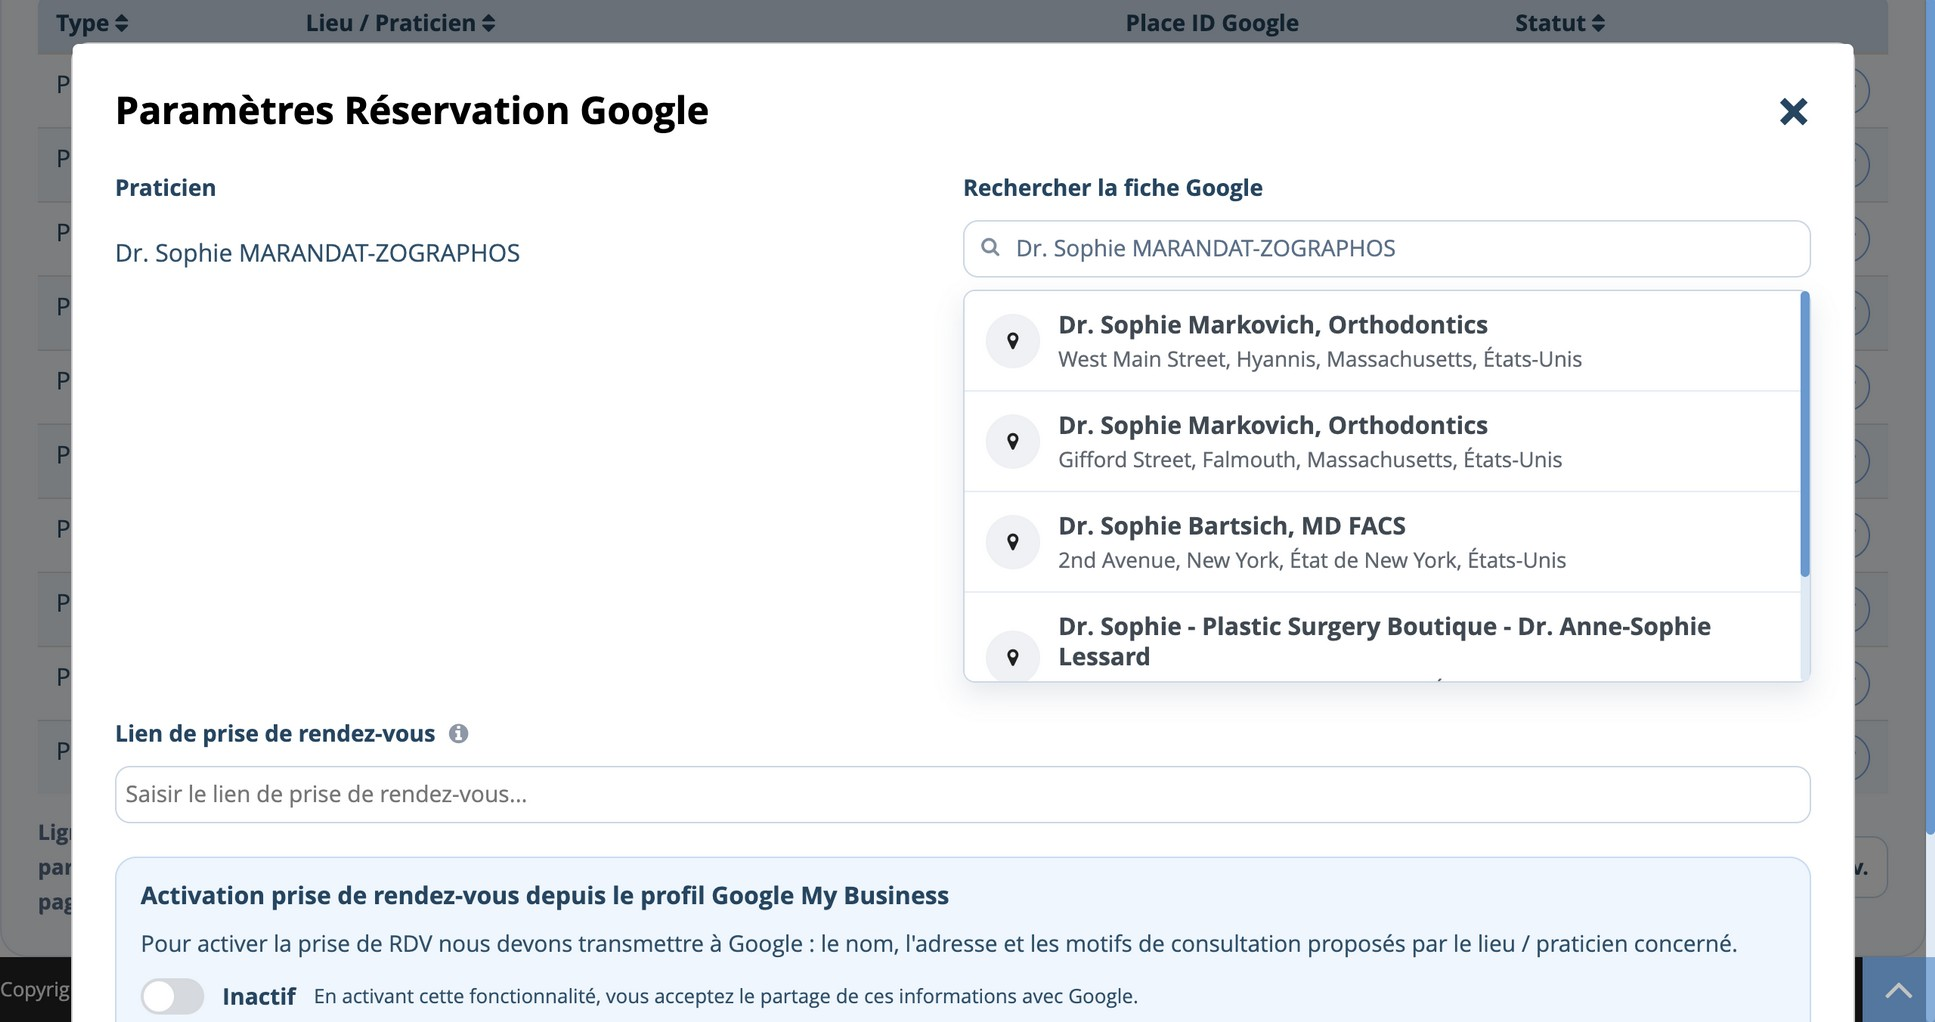Click the Google listing search field
The image size is (1935, 1022).
click(1386, 248)
